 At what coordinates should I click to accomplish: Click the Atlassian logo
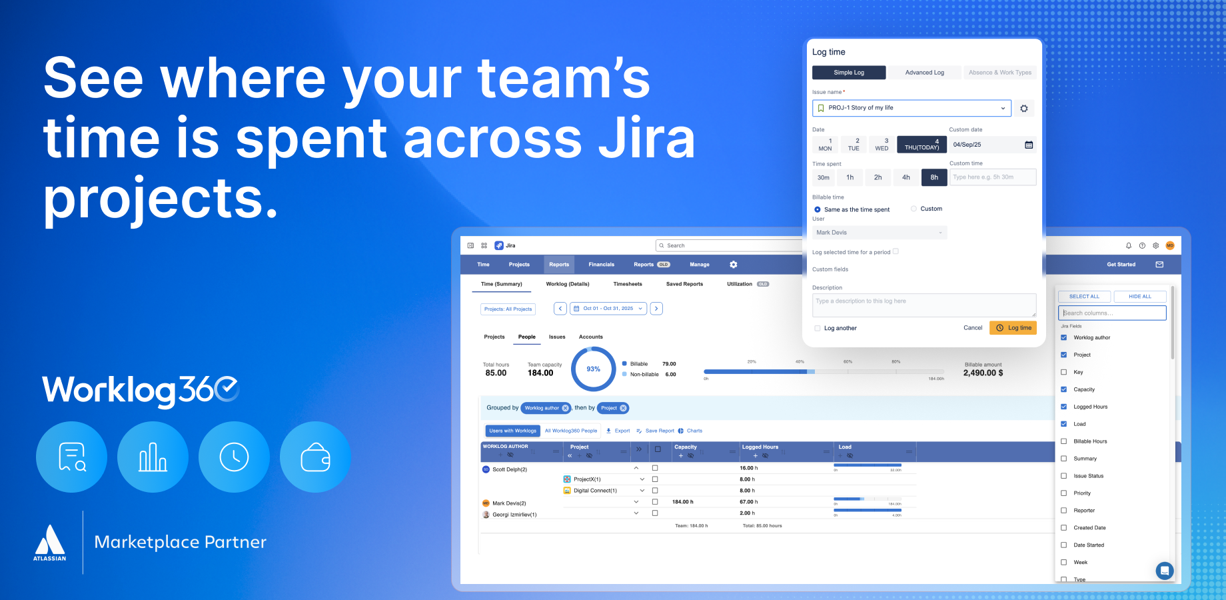50,543
